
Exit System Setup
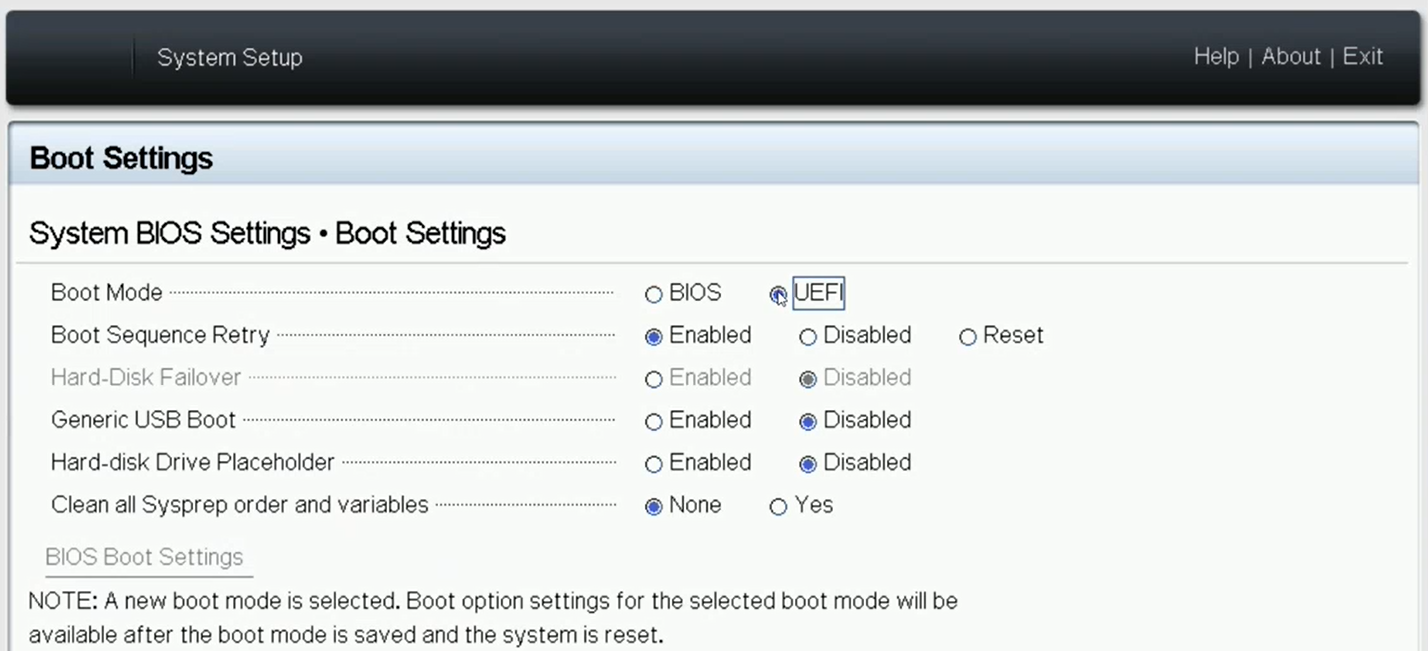click(x=1363, y=57)
